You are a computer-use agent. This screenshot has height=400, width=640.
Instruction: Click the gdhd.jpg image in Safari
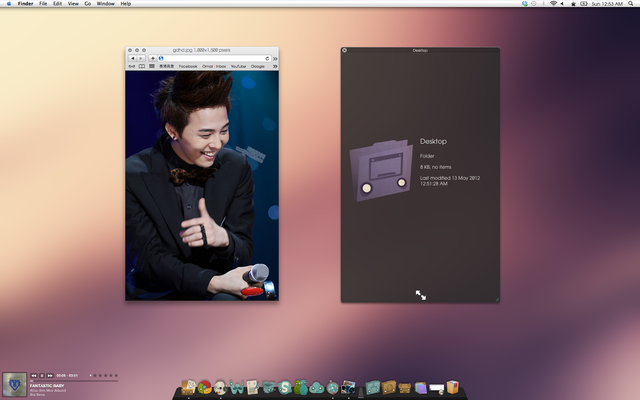click(202, 186)
